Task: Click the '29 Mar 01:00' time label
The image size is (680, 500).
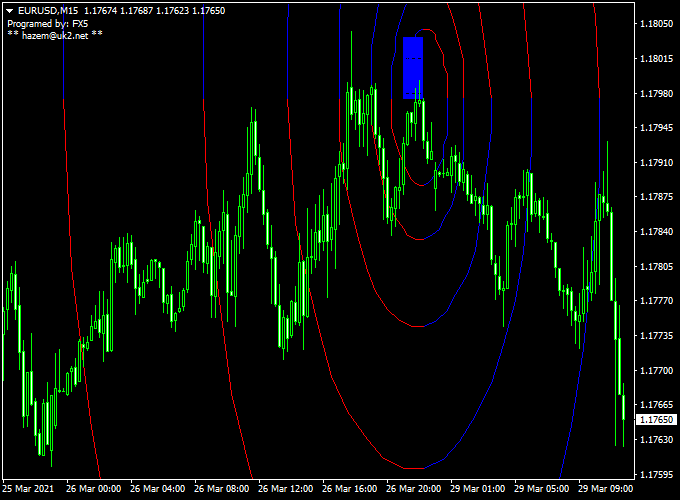Action: (477, 489)
